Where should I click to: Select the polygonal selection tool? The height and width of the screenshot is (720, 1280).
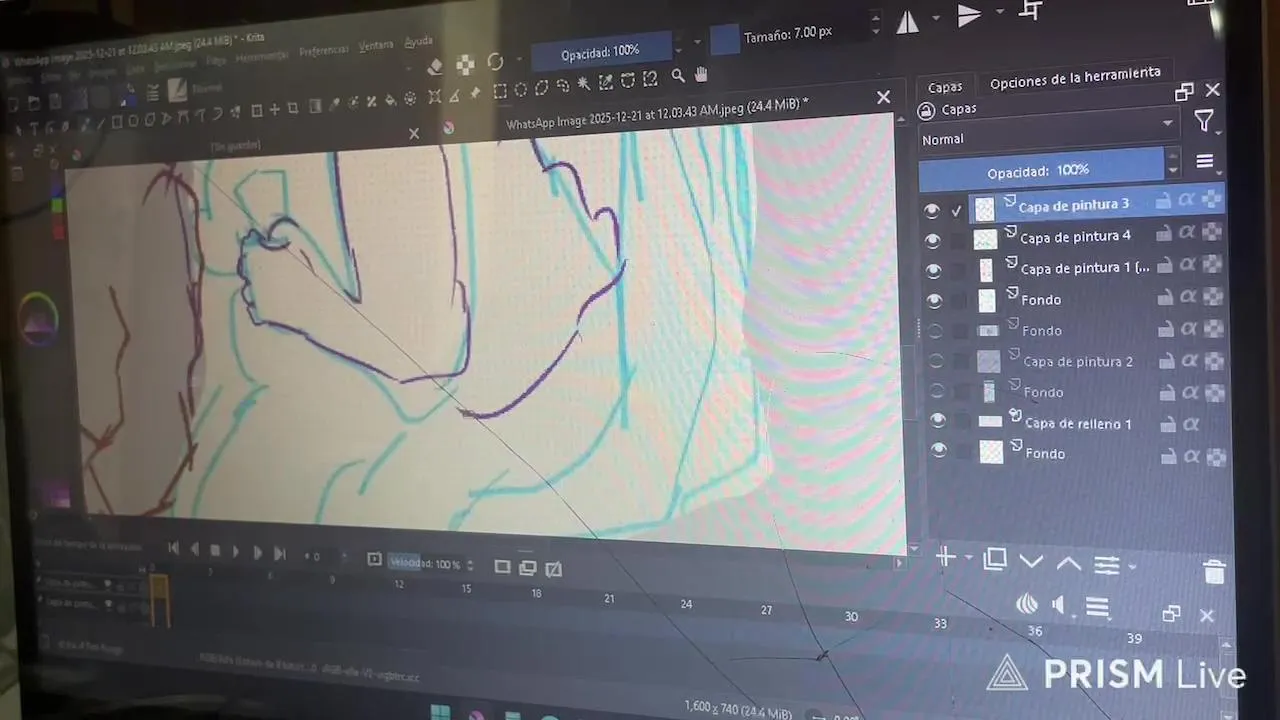pyautogui.click(x=541, y=88)
